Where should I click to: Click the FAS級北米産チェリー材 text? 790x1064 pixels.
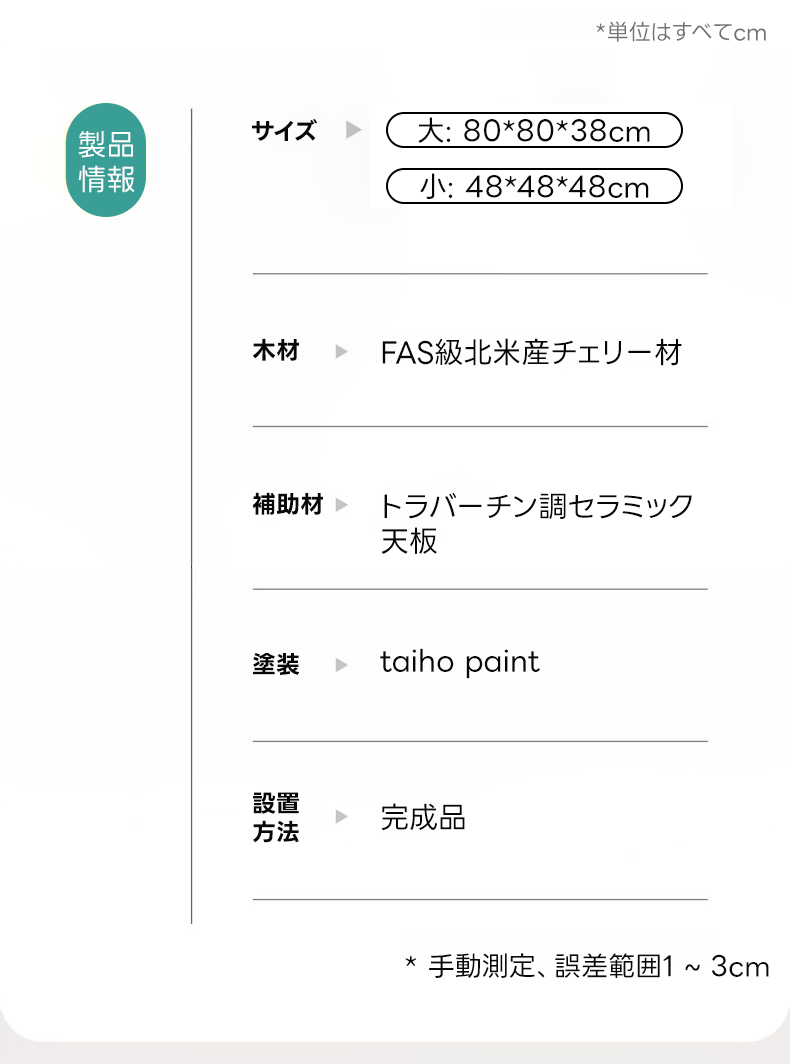(x=531, y=353)
